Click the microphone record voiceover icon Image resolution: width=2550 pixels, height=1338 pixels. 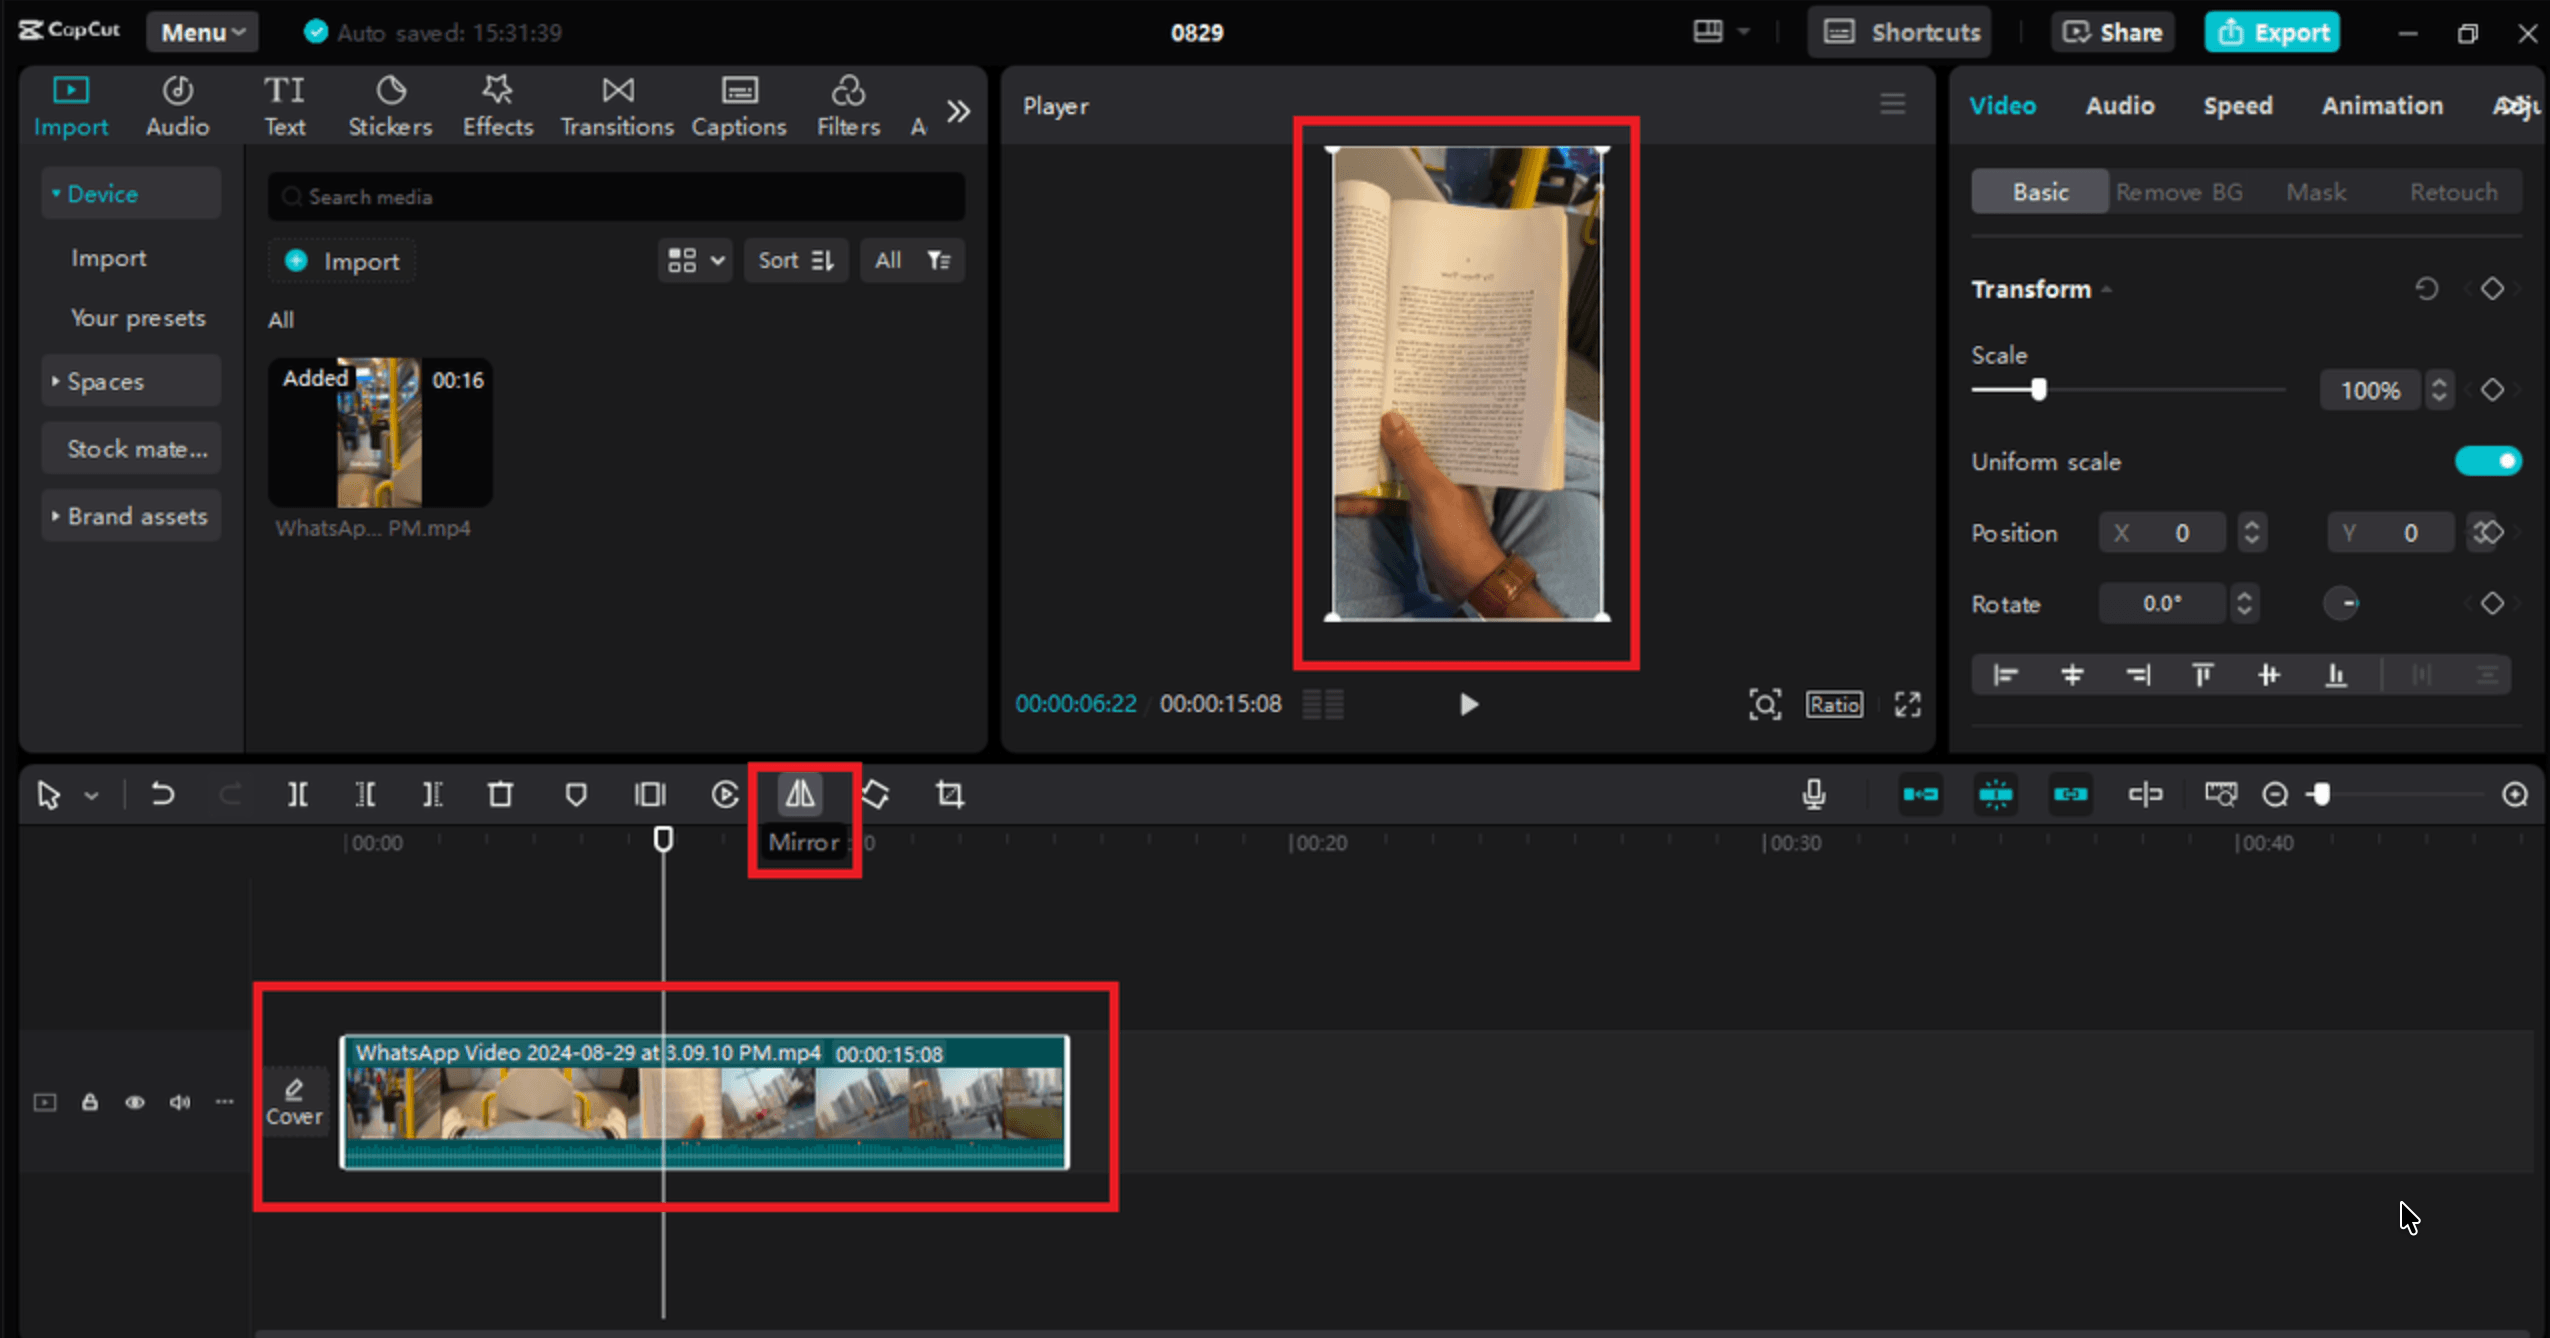[1813, 794]
